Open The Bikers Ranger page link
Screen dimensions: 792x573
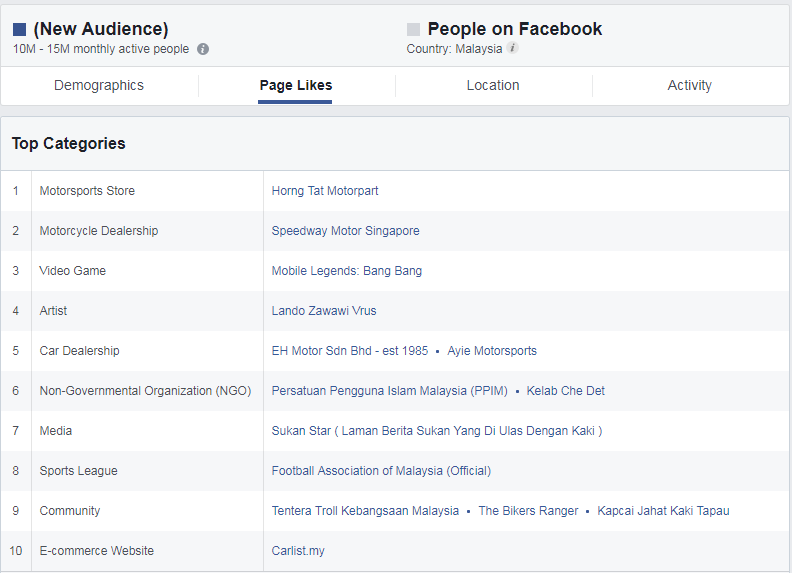[528, 511]
